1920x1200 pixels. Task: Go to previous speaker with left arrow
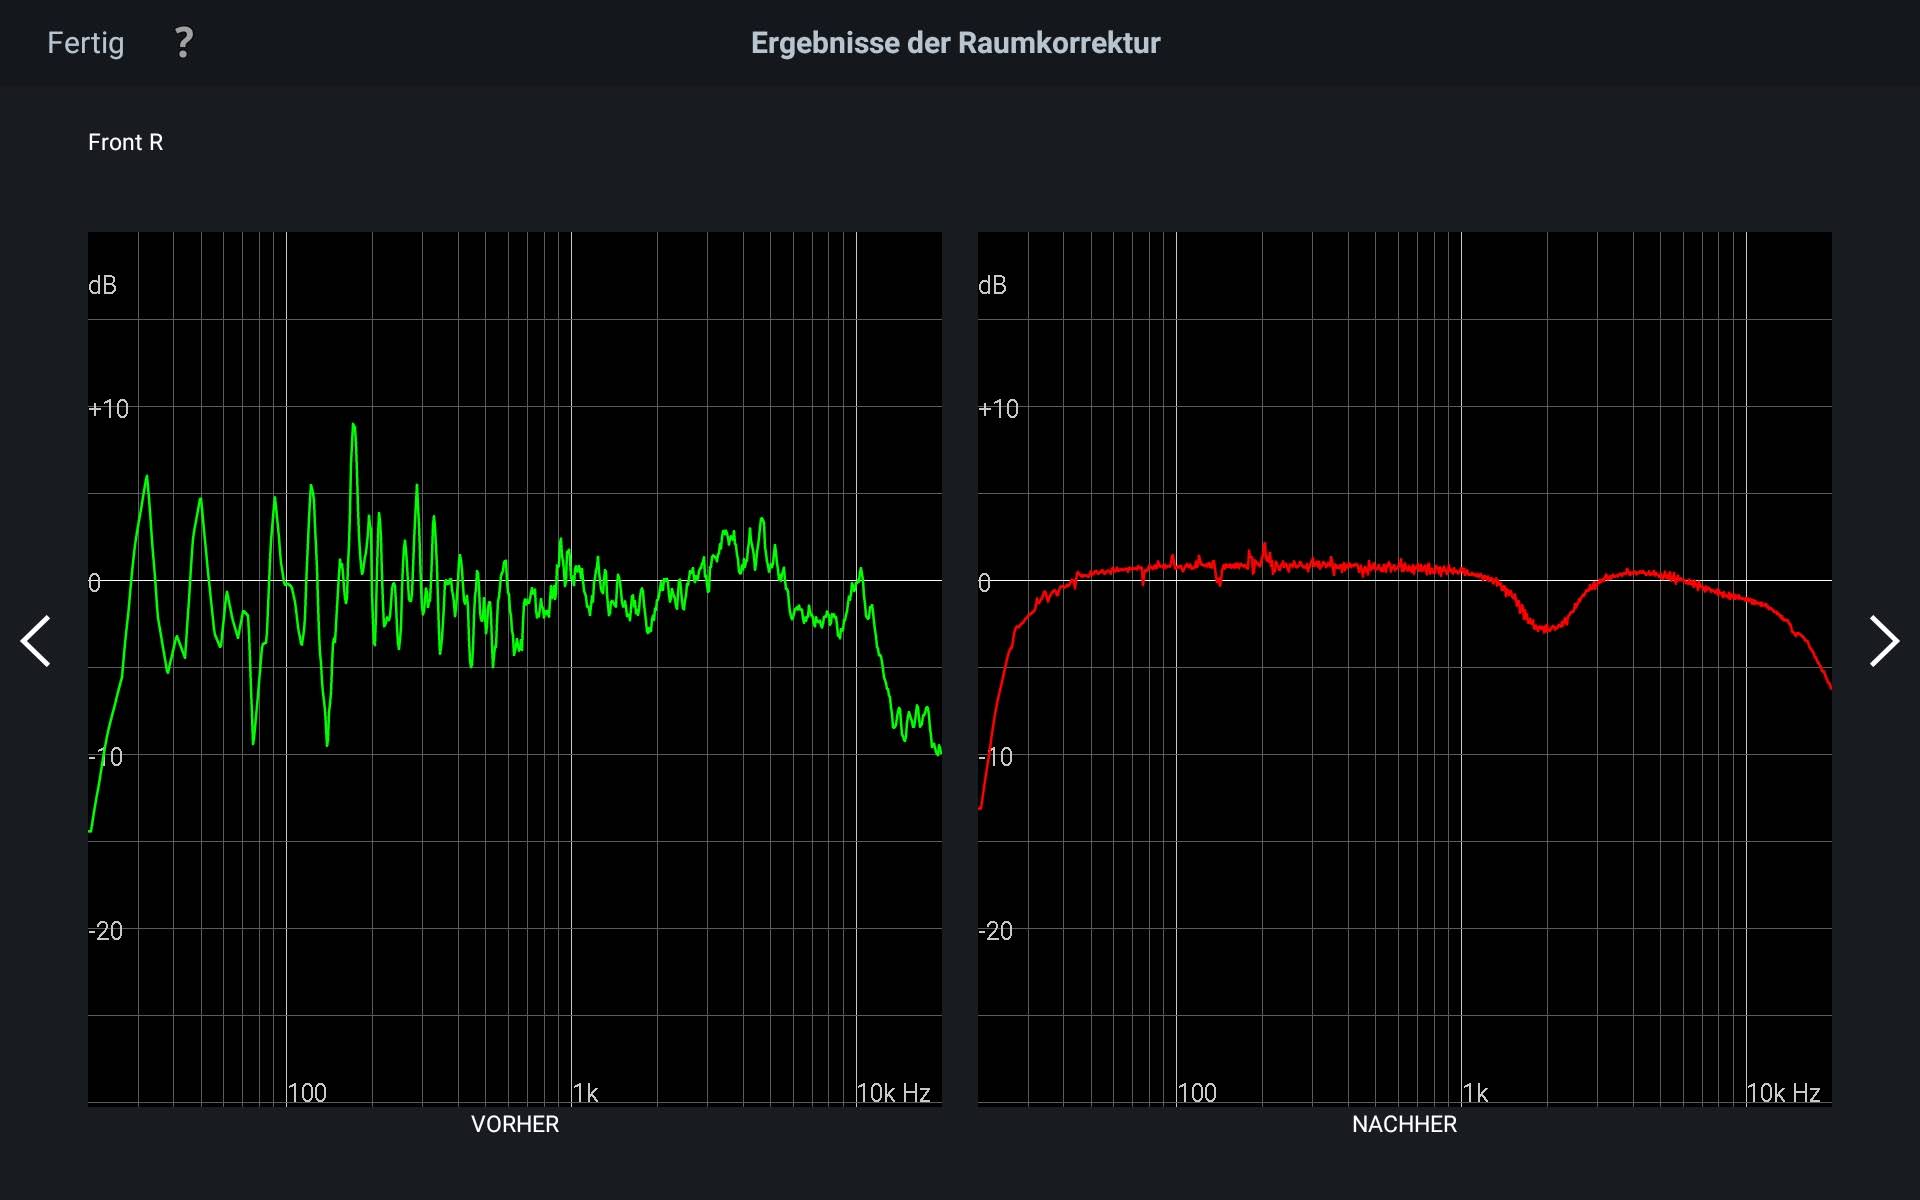coord(36,641)
